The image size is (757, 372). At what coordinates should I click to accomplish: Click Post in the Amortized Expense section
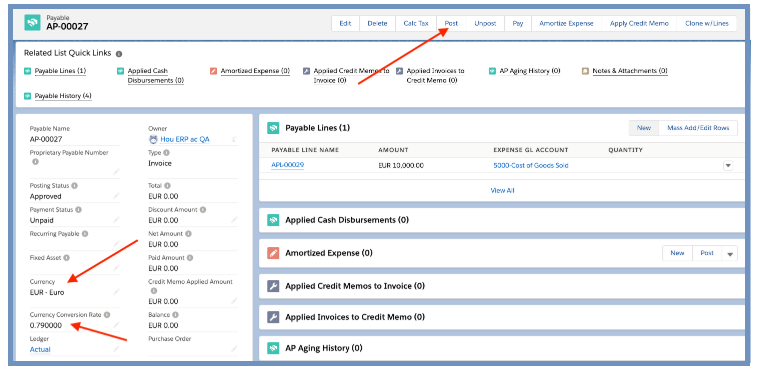(707, 253)
